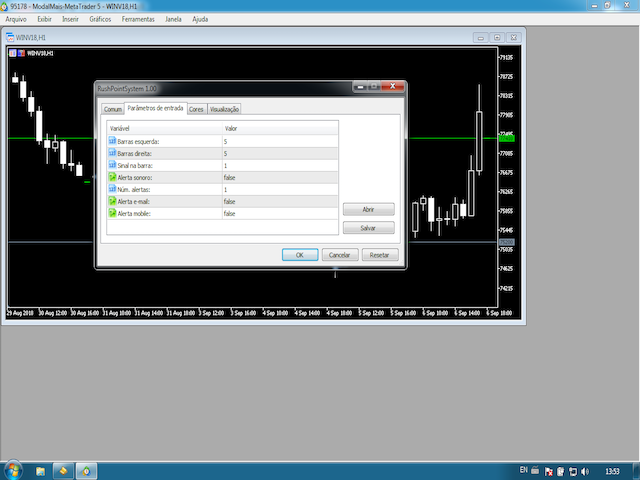Click the one-click trading icon on chart
640x480 pixels.
pyautogui.click(x=13, y=53)
